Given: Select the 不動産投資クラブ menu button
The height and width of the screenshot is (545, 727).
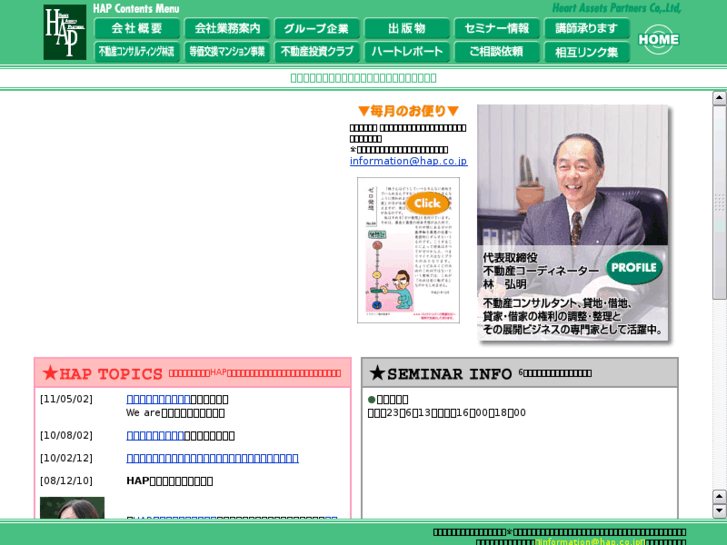Looking at the screenshot, I should [317, 51].
